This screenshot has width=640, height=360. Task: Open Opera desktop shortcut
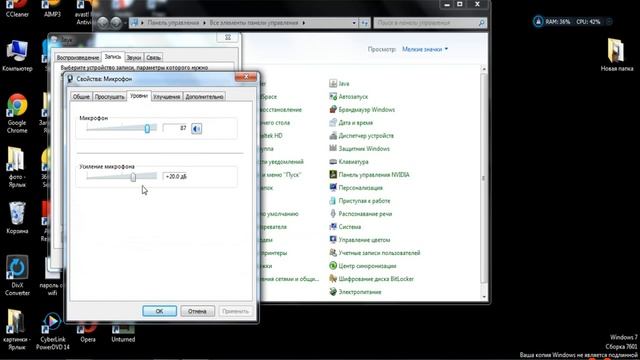click(88, 331)
